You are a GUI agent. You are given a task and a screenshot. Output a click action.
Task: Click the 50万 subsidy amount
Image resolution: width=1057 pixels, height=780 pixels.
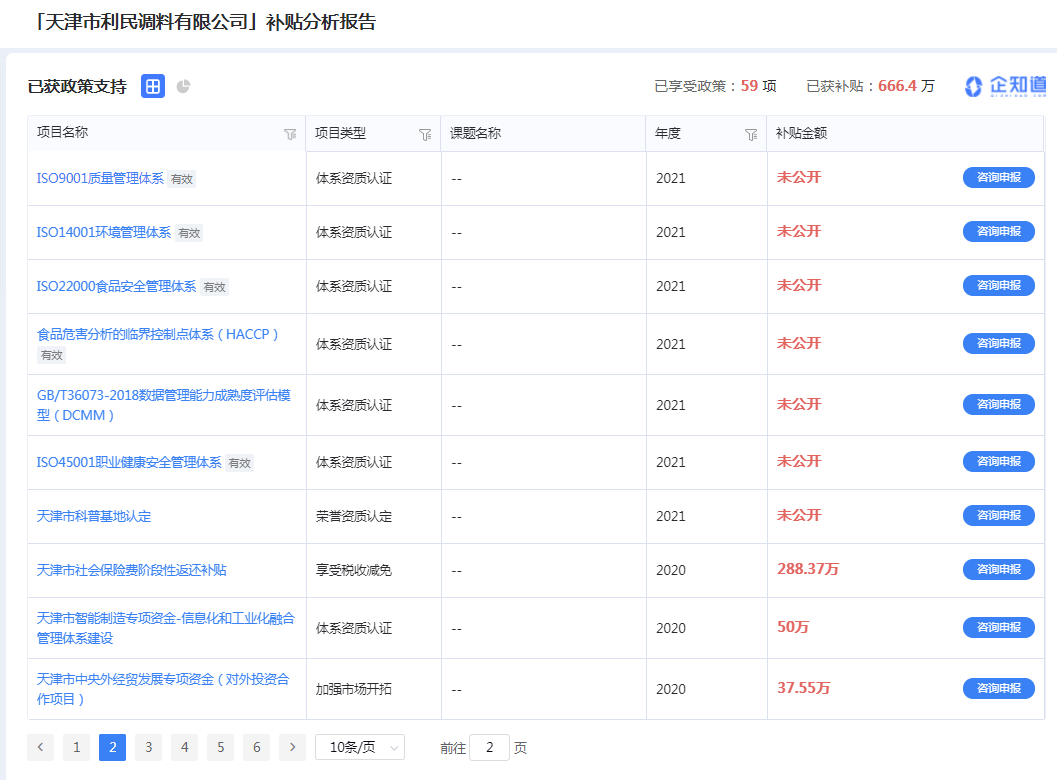click(x=793, y=627)
